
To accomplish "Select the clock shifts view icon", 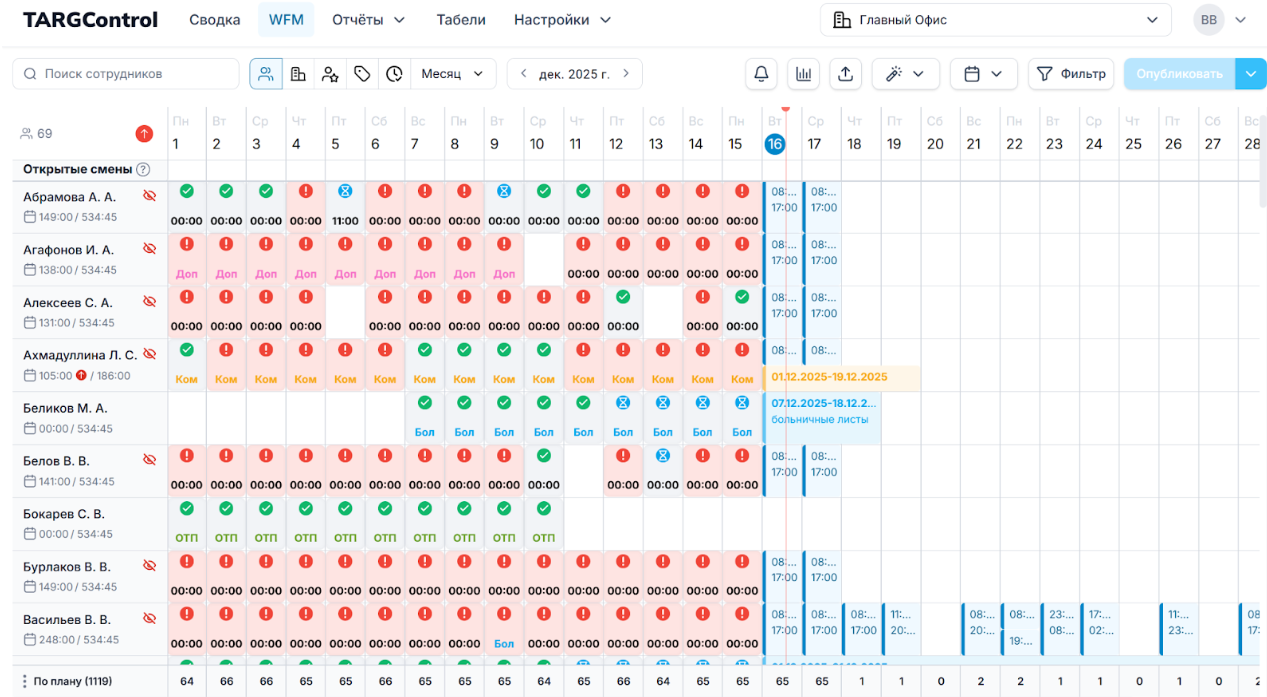I will pyautogui.click(x=394, y=74).
